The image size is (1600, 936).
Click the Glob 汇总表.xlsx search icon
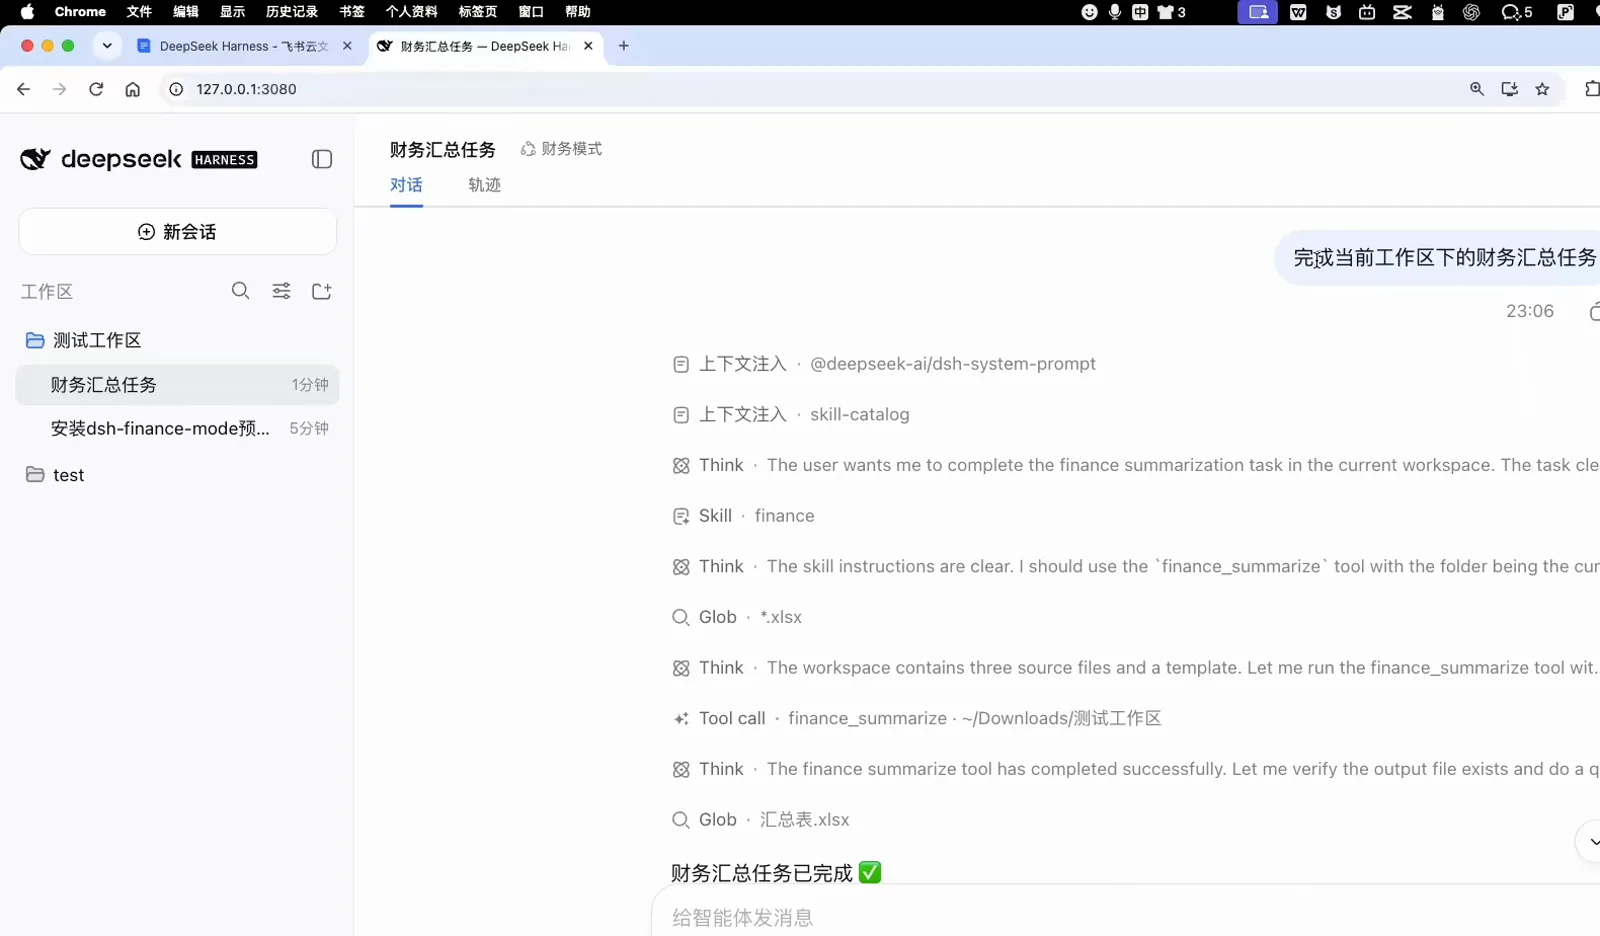pyautogui.click(x=681, y=820)
